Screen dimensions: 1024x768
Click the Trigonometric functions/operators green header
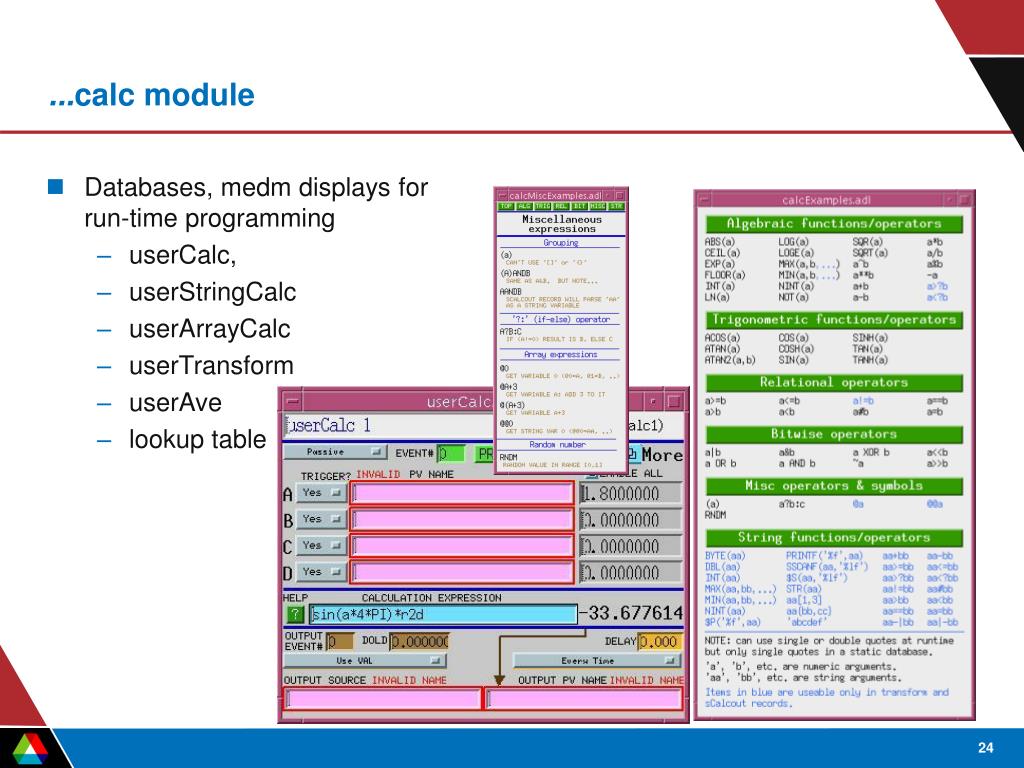click(834, 320)
